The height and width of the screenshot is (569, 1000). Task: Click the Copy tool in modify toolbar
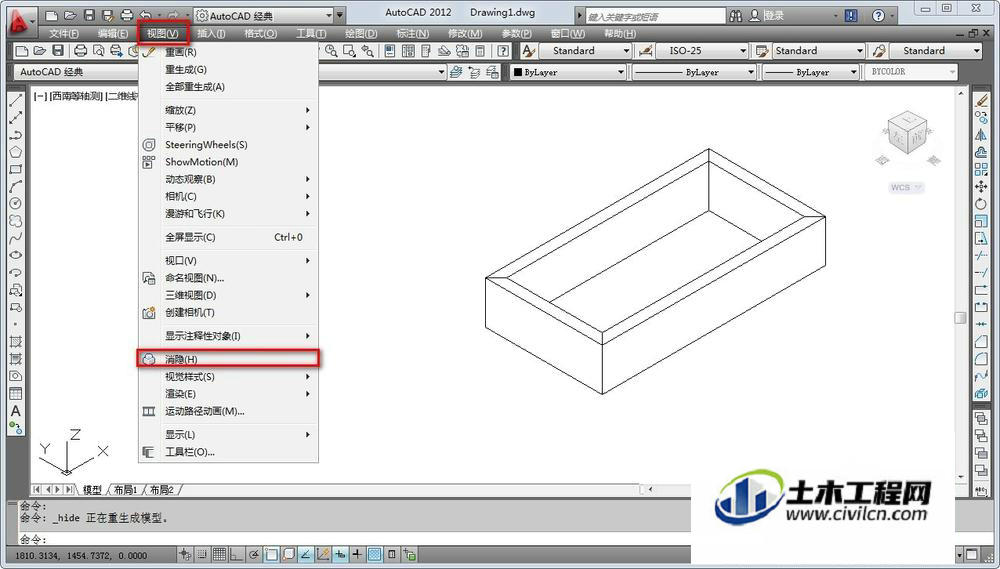click(x=982, y=117)
